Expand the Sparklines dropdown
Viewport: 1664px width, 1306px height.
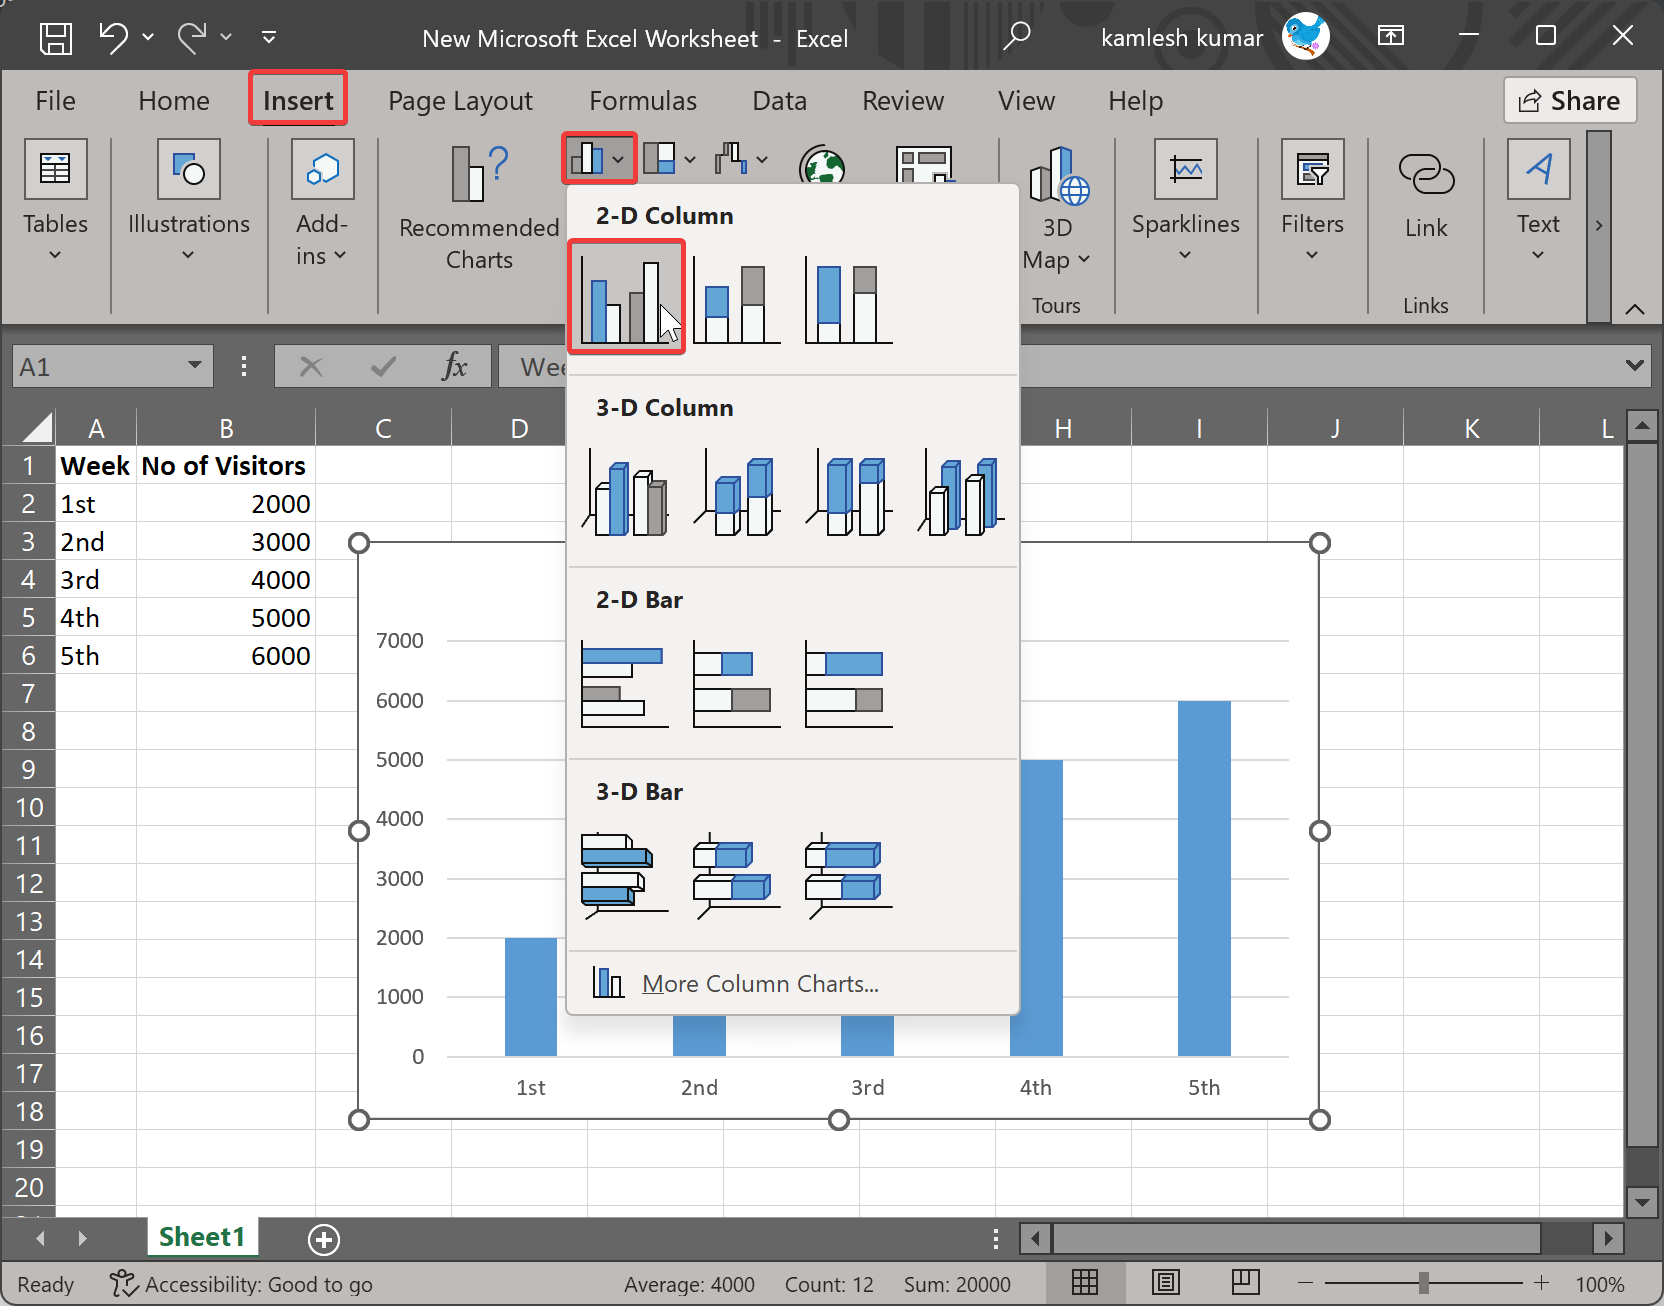(1185, 256)
